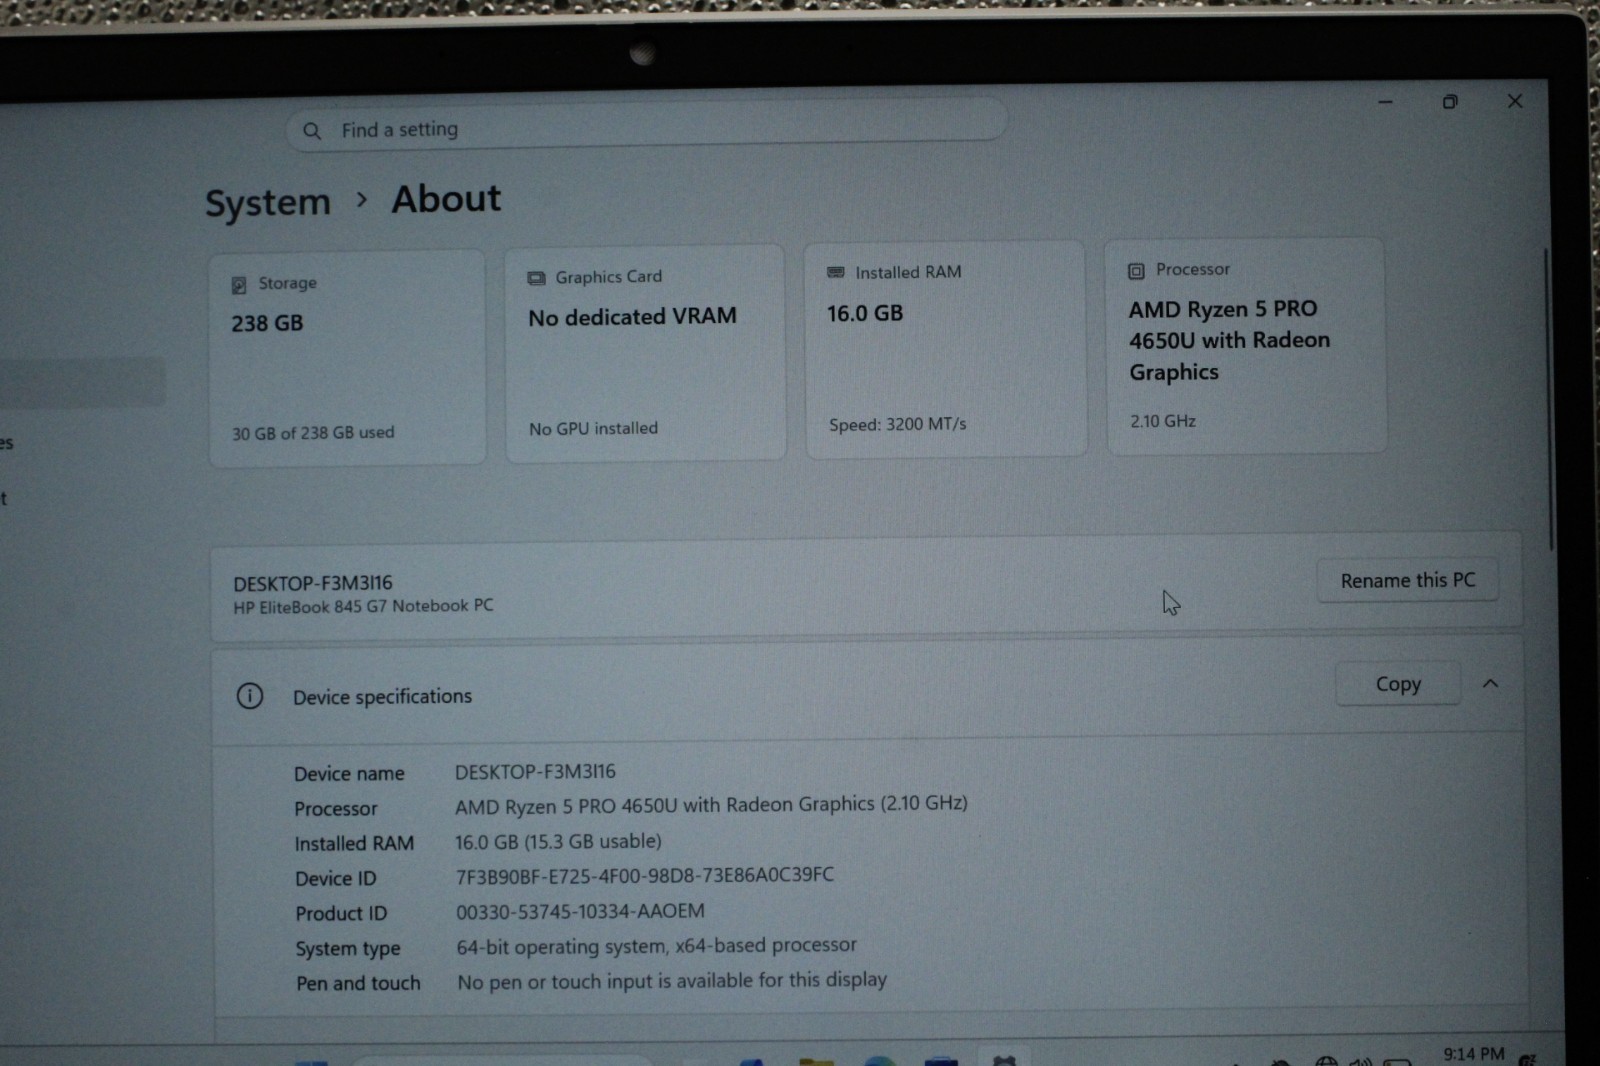Click the No GPU installed text
The width and height of the screenshot is (1600, 1066).
click(x=593, y=428)
